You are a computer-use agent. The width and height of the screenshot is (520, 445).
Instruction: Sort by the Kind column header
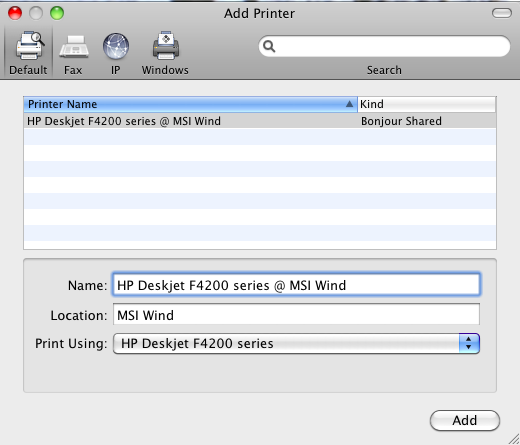point(427,104)
